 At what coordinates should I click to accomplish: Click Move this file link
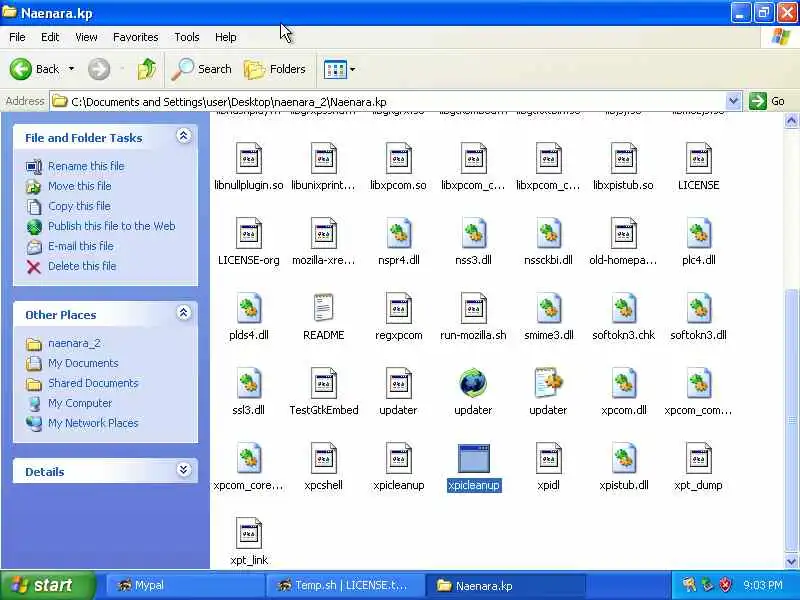[80, 186]
